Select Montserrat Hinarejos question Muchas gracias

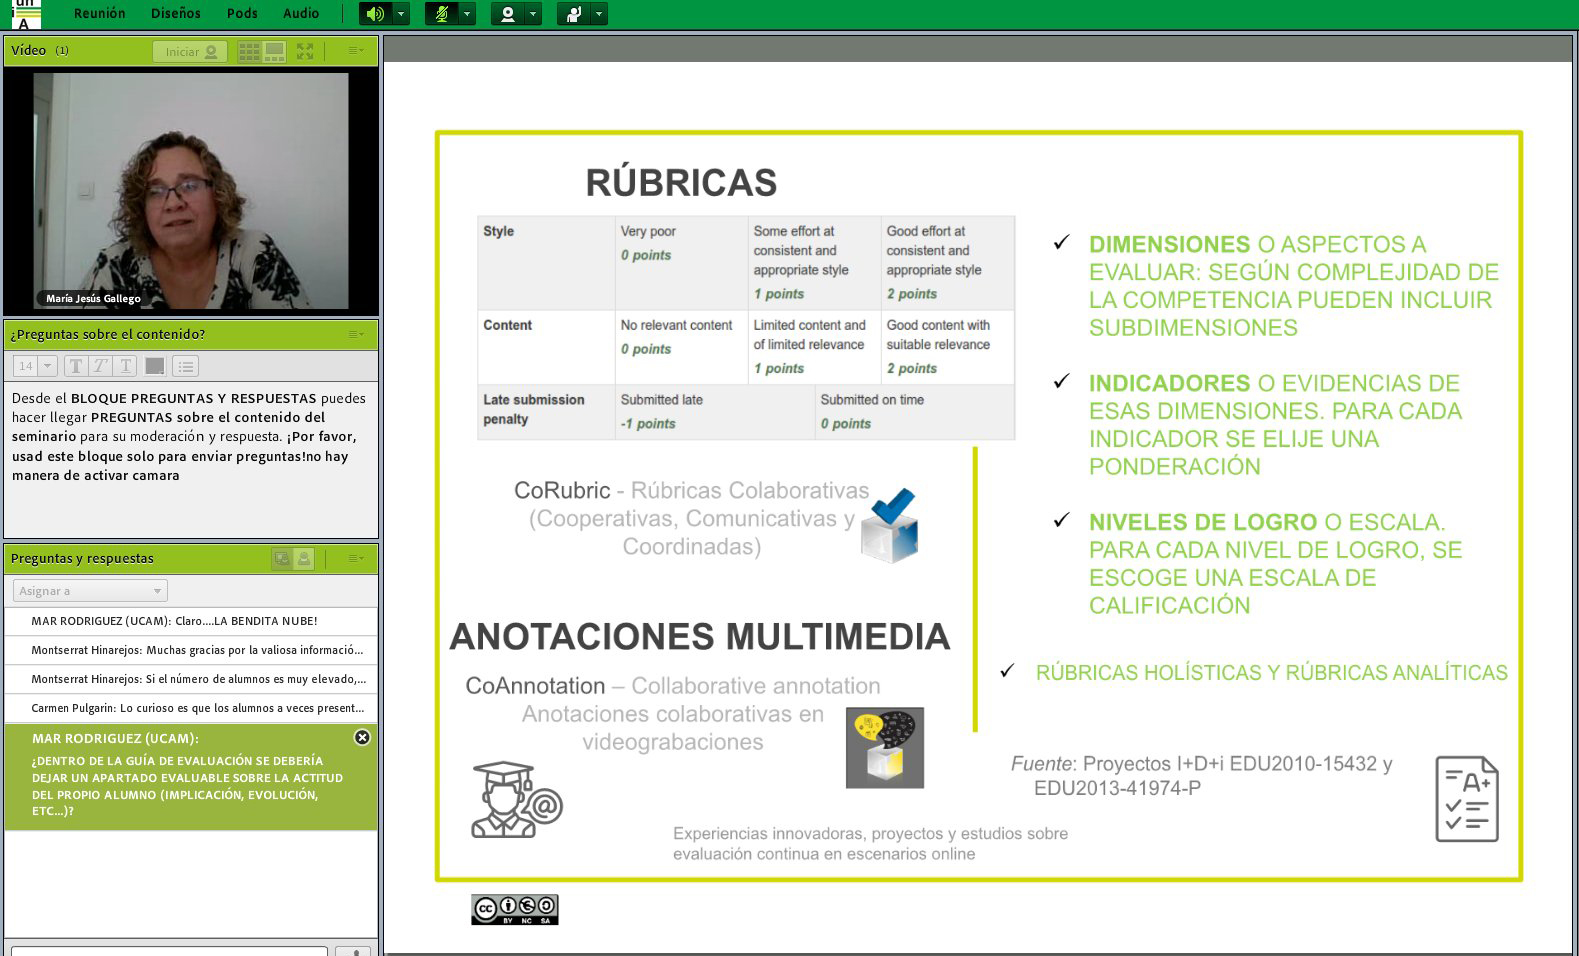point(191,650)
